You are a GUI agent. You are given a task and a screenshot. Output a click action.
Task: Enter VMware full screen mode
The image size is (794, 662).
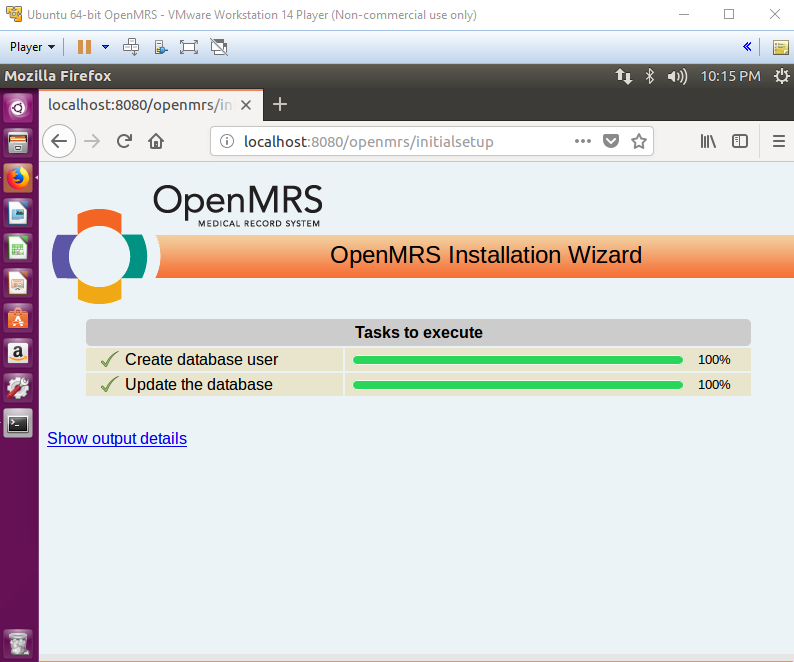click(189, 47)
